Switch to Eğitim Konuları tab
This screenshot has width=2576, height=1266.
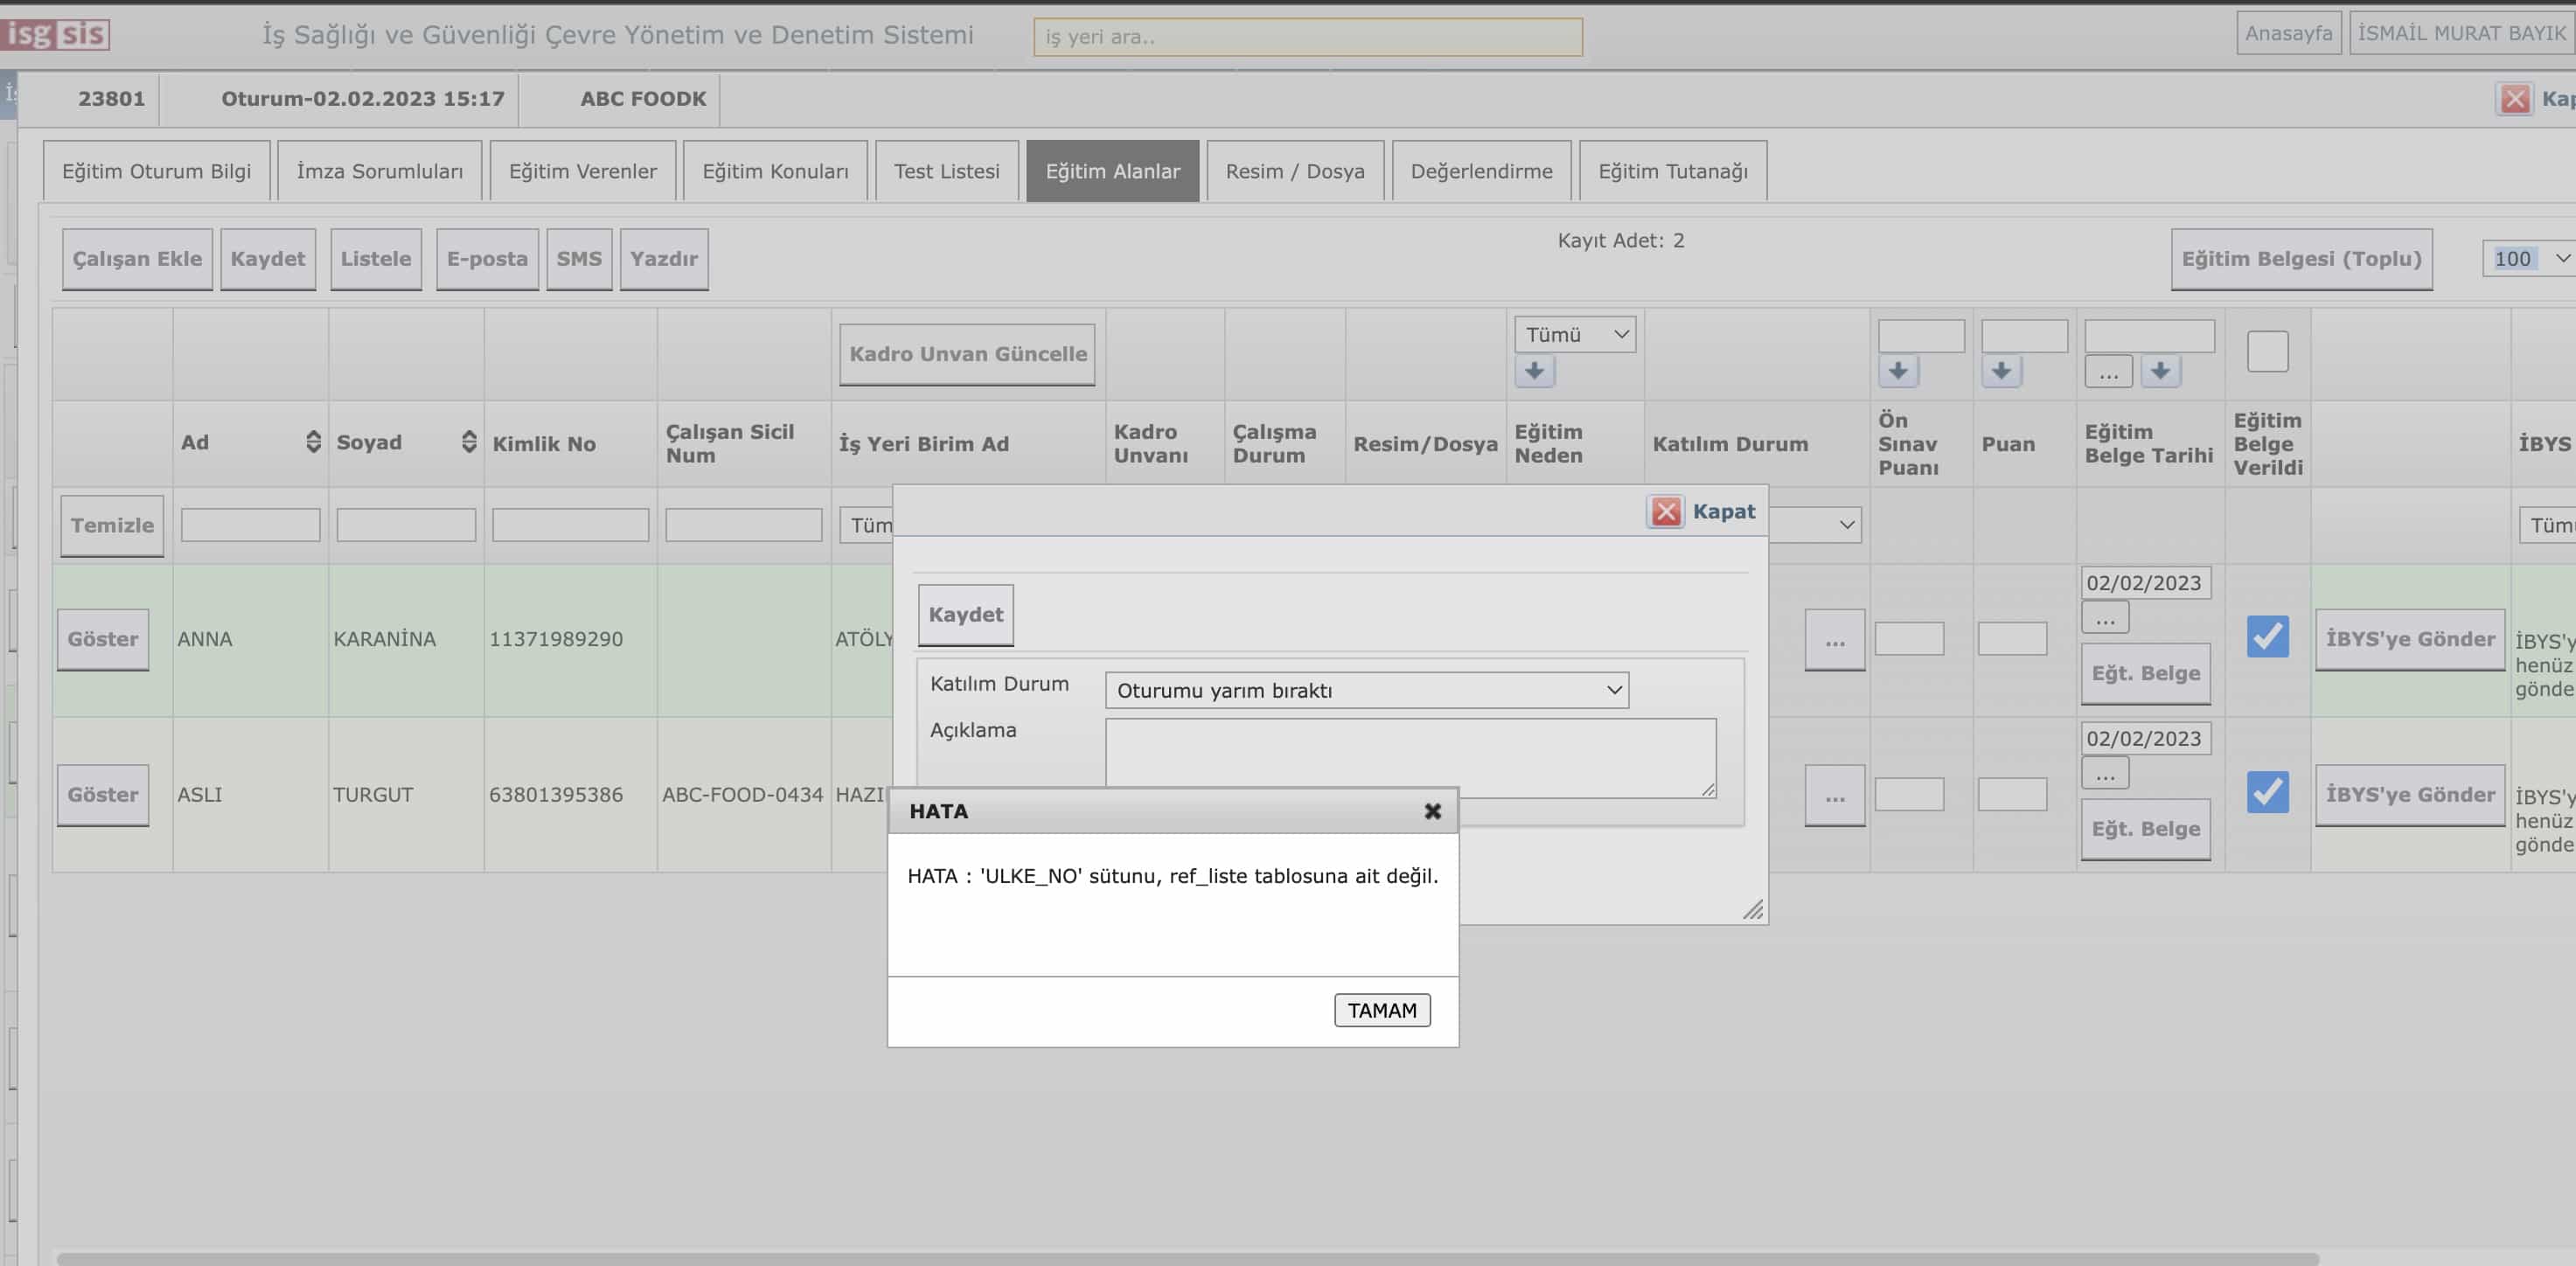pyautogui.click(x=774, y=171)
